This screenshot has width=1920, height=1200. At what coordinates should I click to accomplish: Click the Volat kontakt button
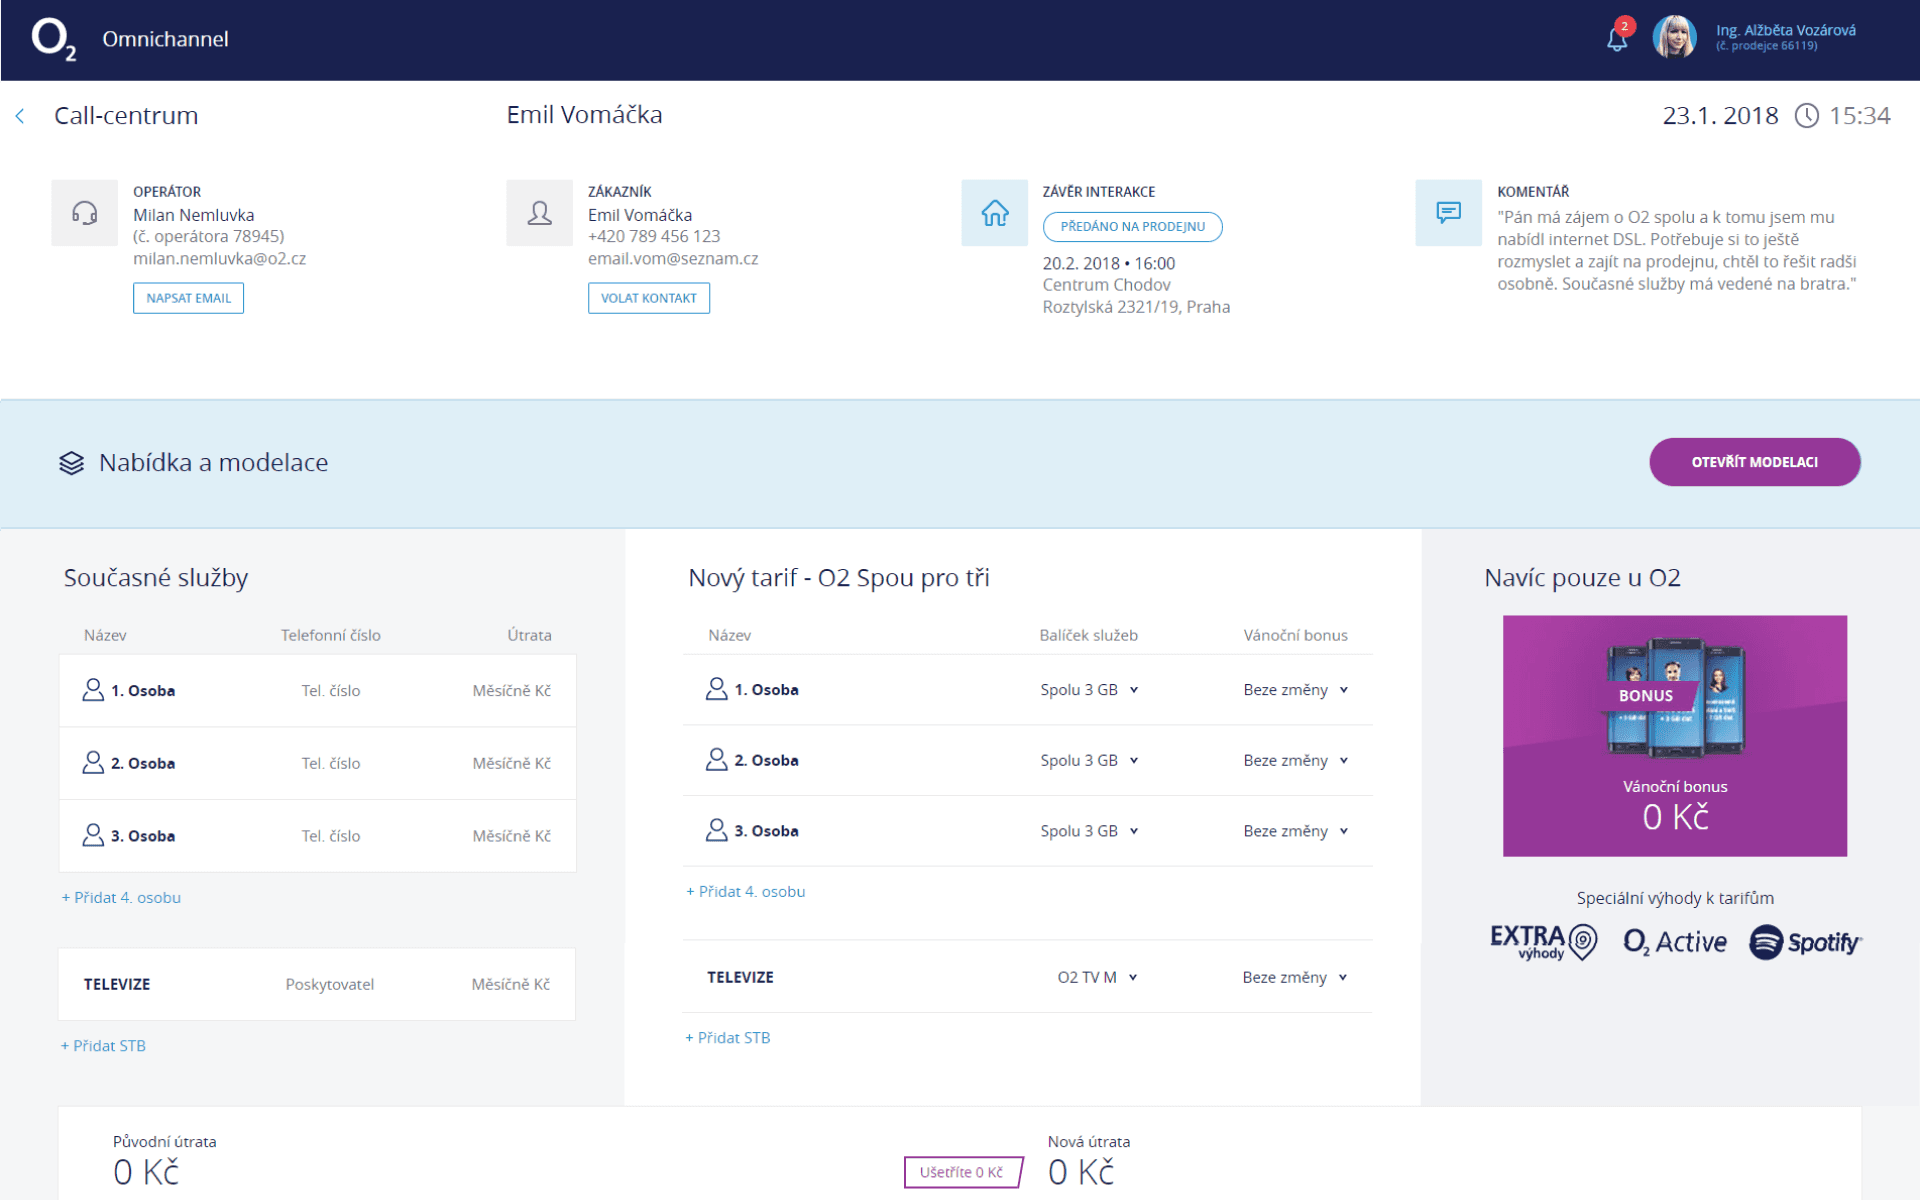(x=648, y=298)
